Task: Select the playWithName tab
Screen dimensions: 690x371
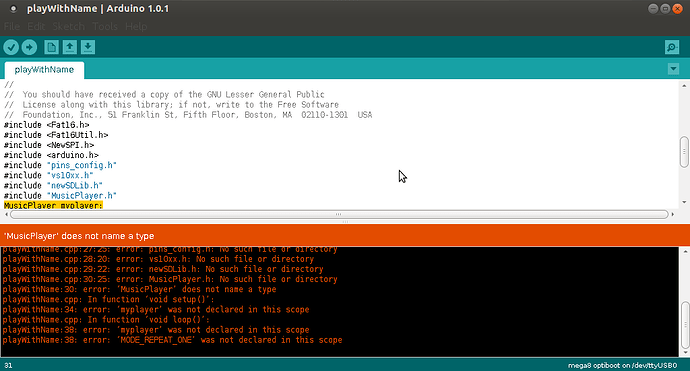Action: tap(44, 70)
